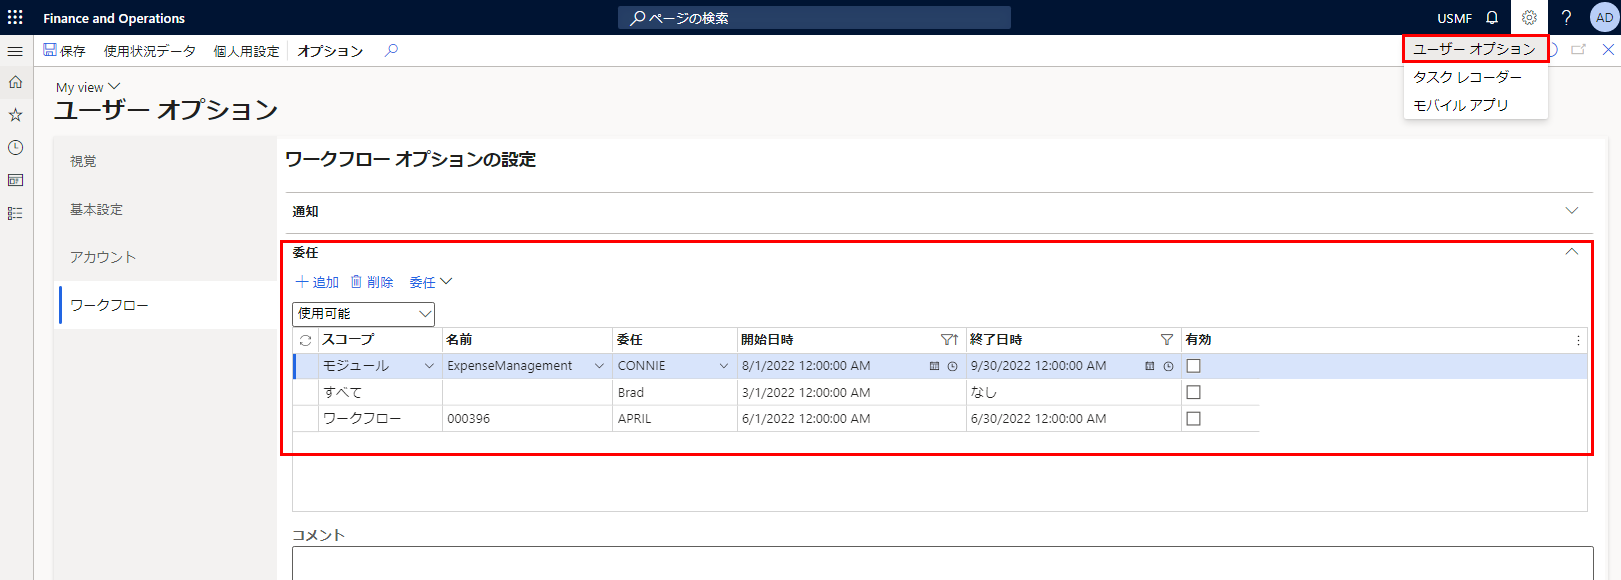Image resolution: width=1621 pixels, height=580 pixels.
Task: Click the search icon in action bar
Action: click(391, 50)
